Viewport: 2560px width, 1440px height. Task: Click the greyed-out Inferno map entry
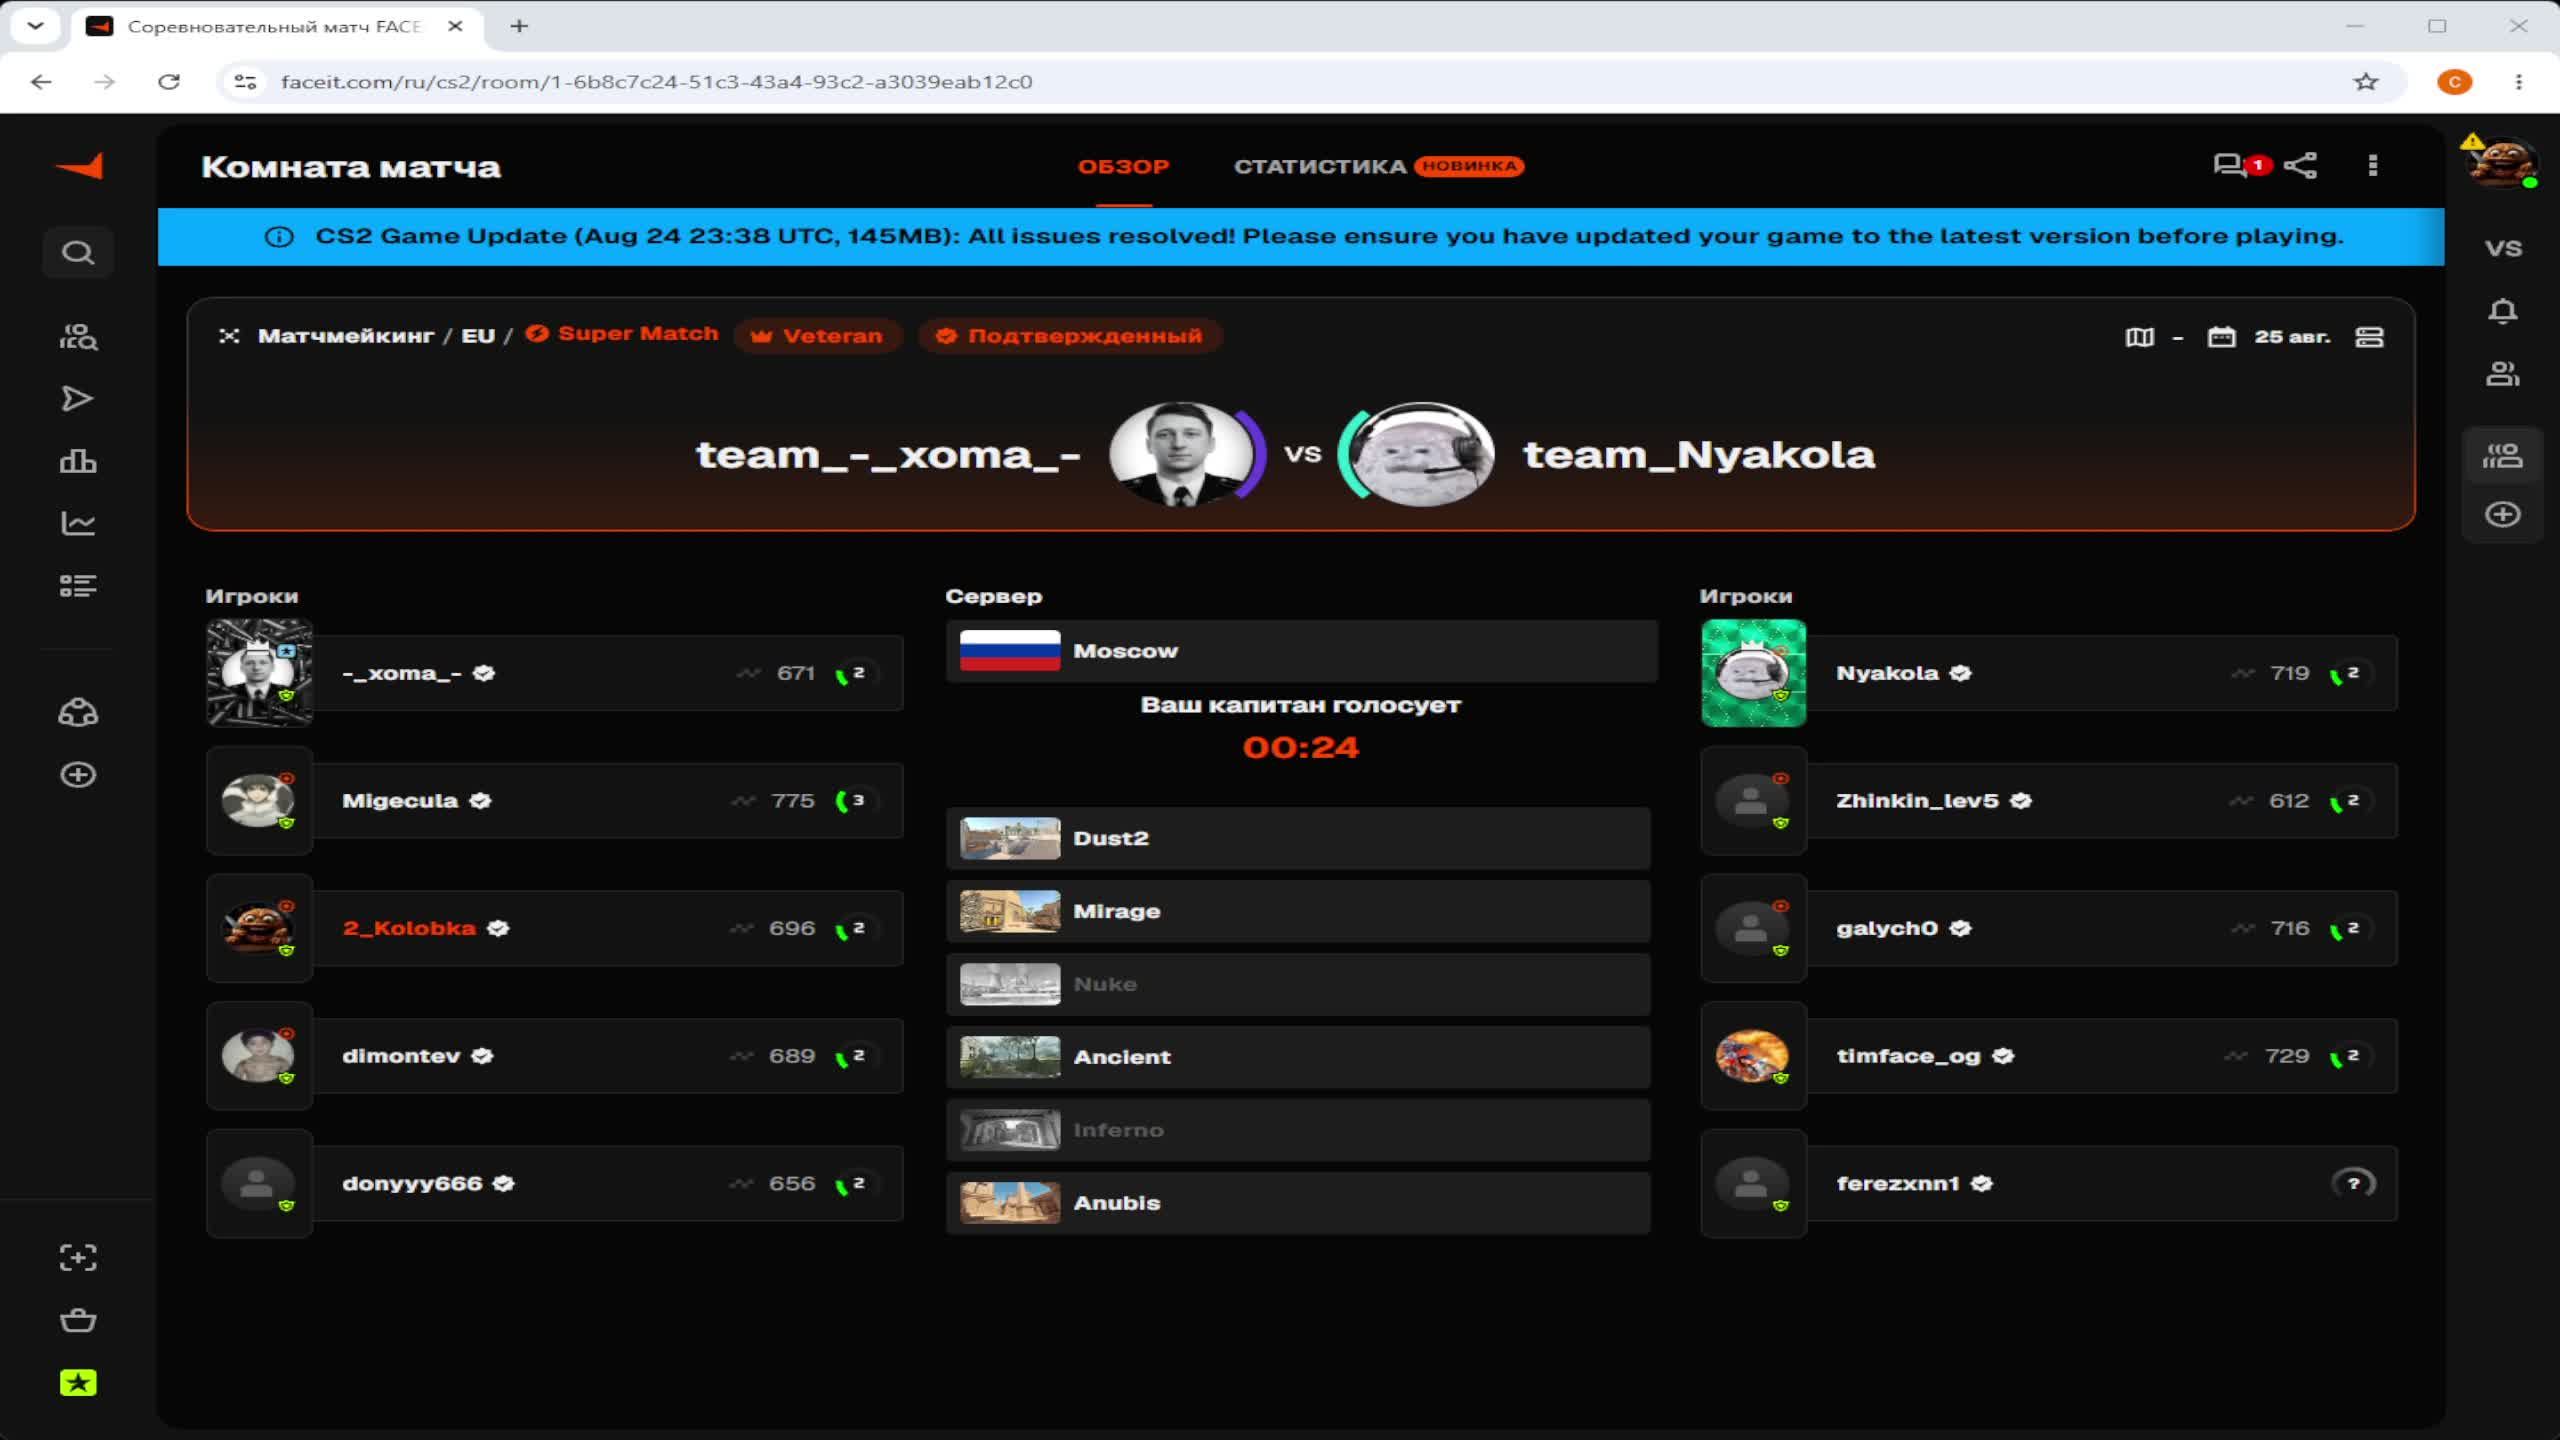(x=1298, y=1130)
